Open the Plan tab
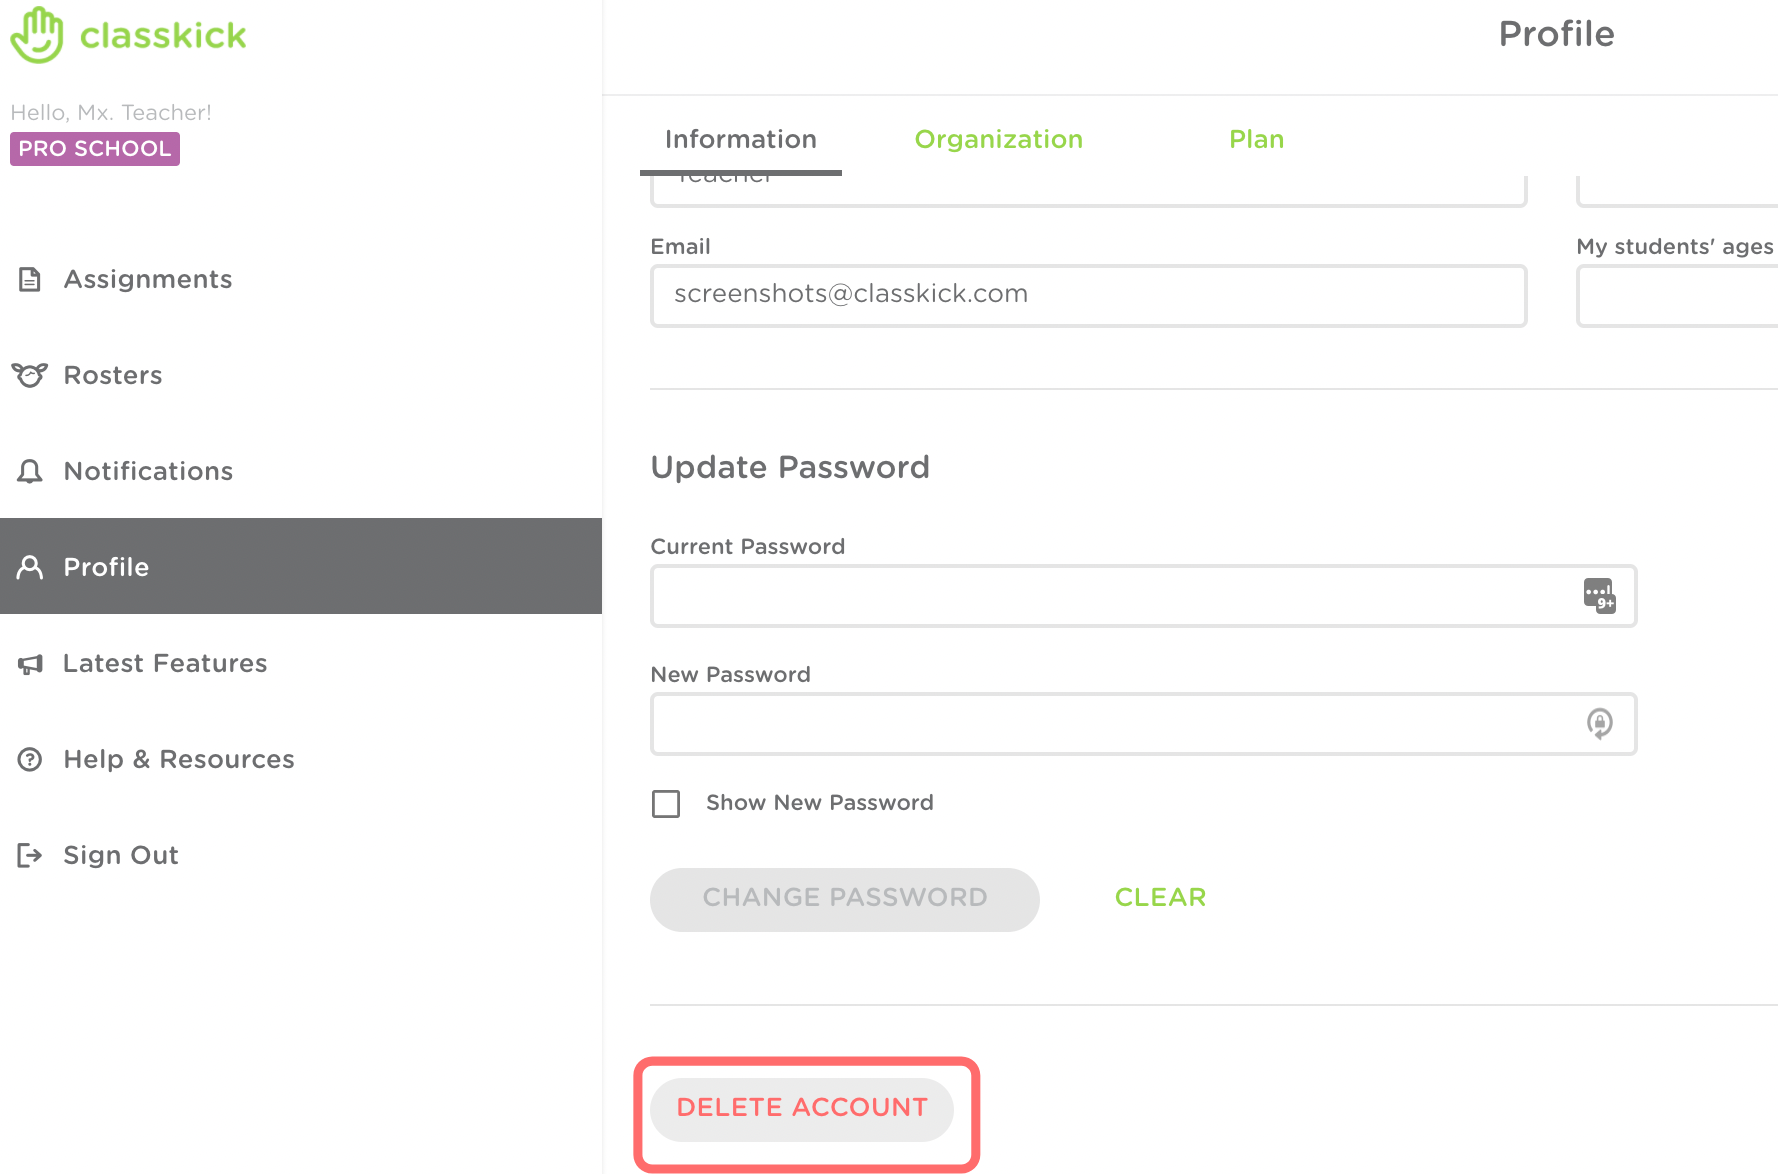Image resolution: width=1778 pixels, height=1174 pixels. pos(1256,139)
